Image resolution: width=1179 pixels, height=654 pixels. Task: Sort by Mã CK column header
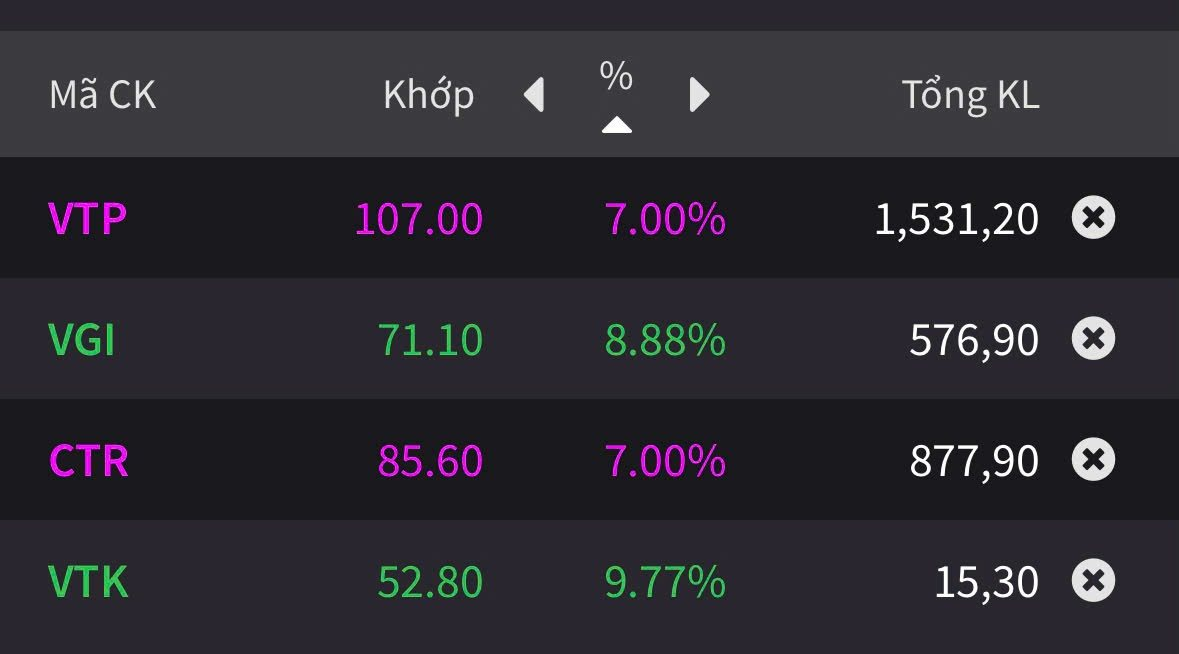click(103, 95)
